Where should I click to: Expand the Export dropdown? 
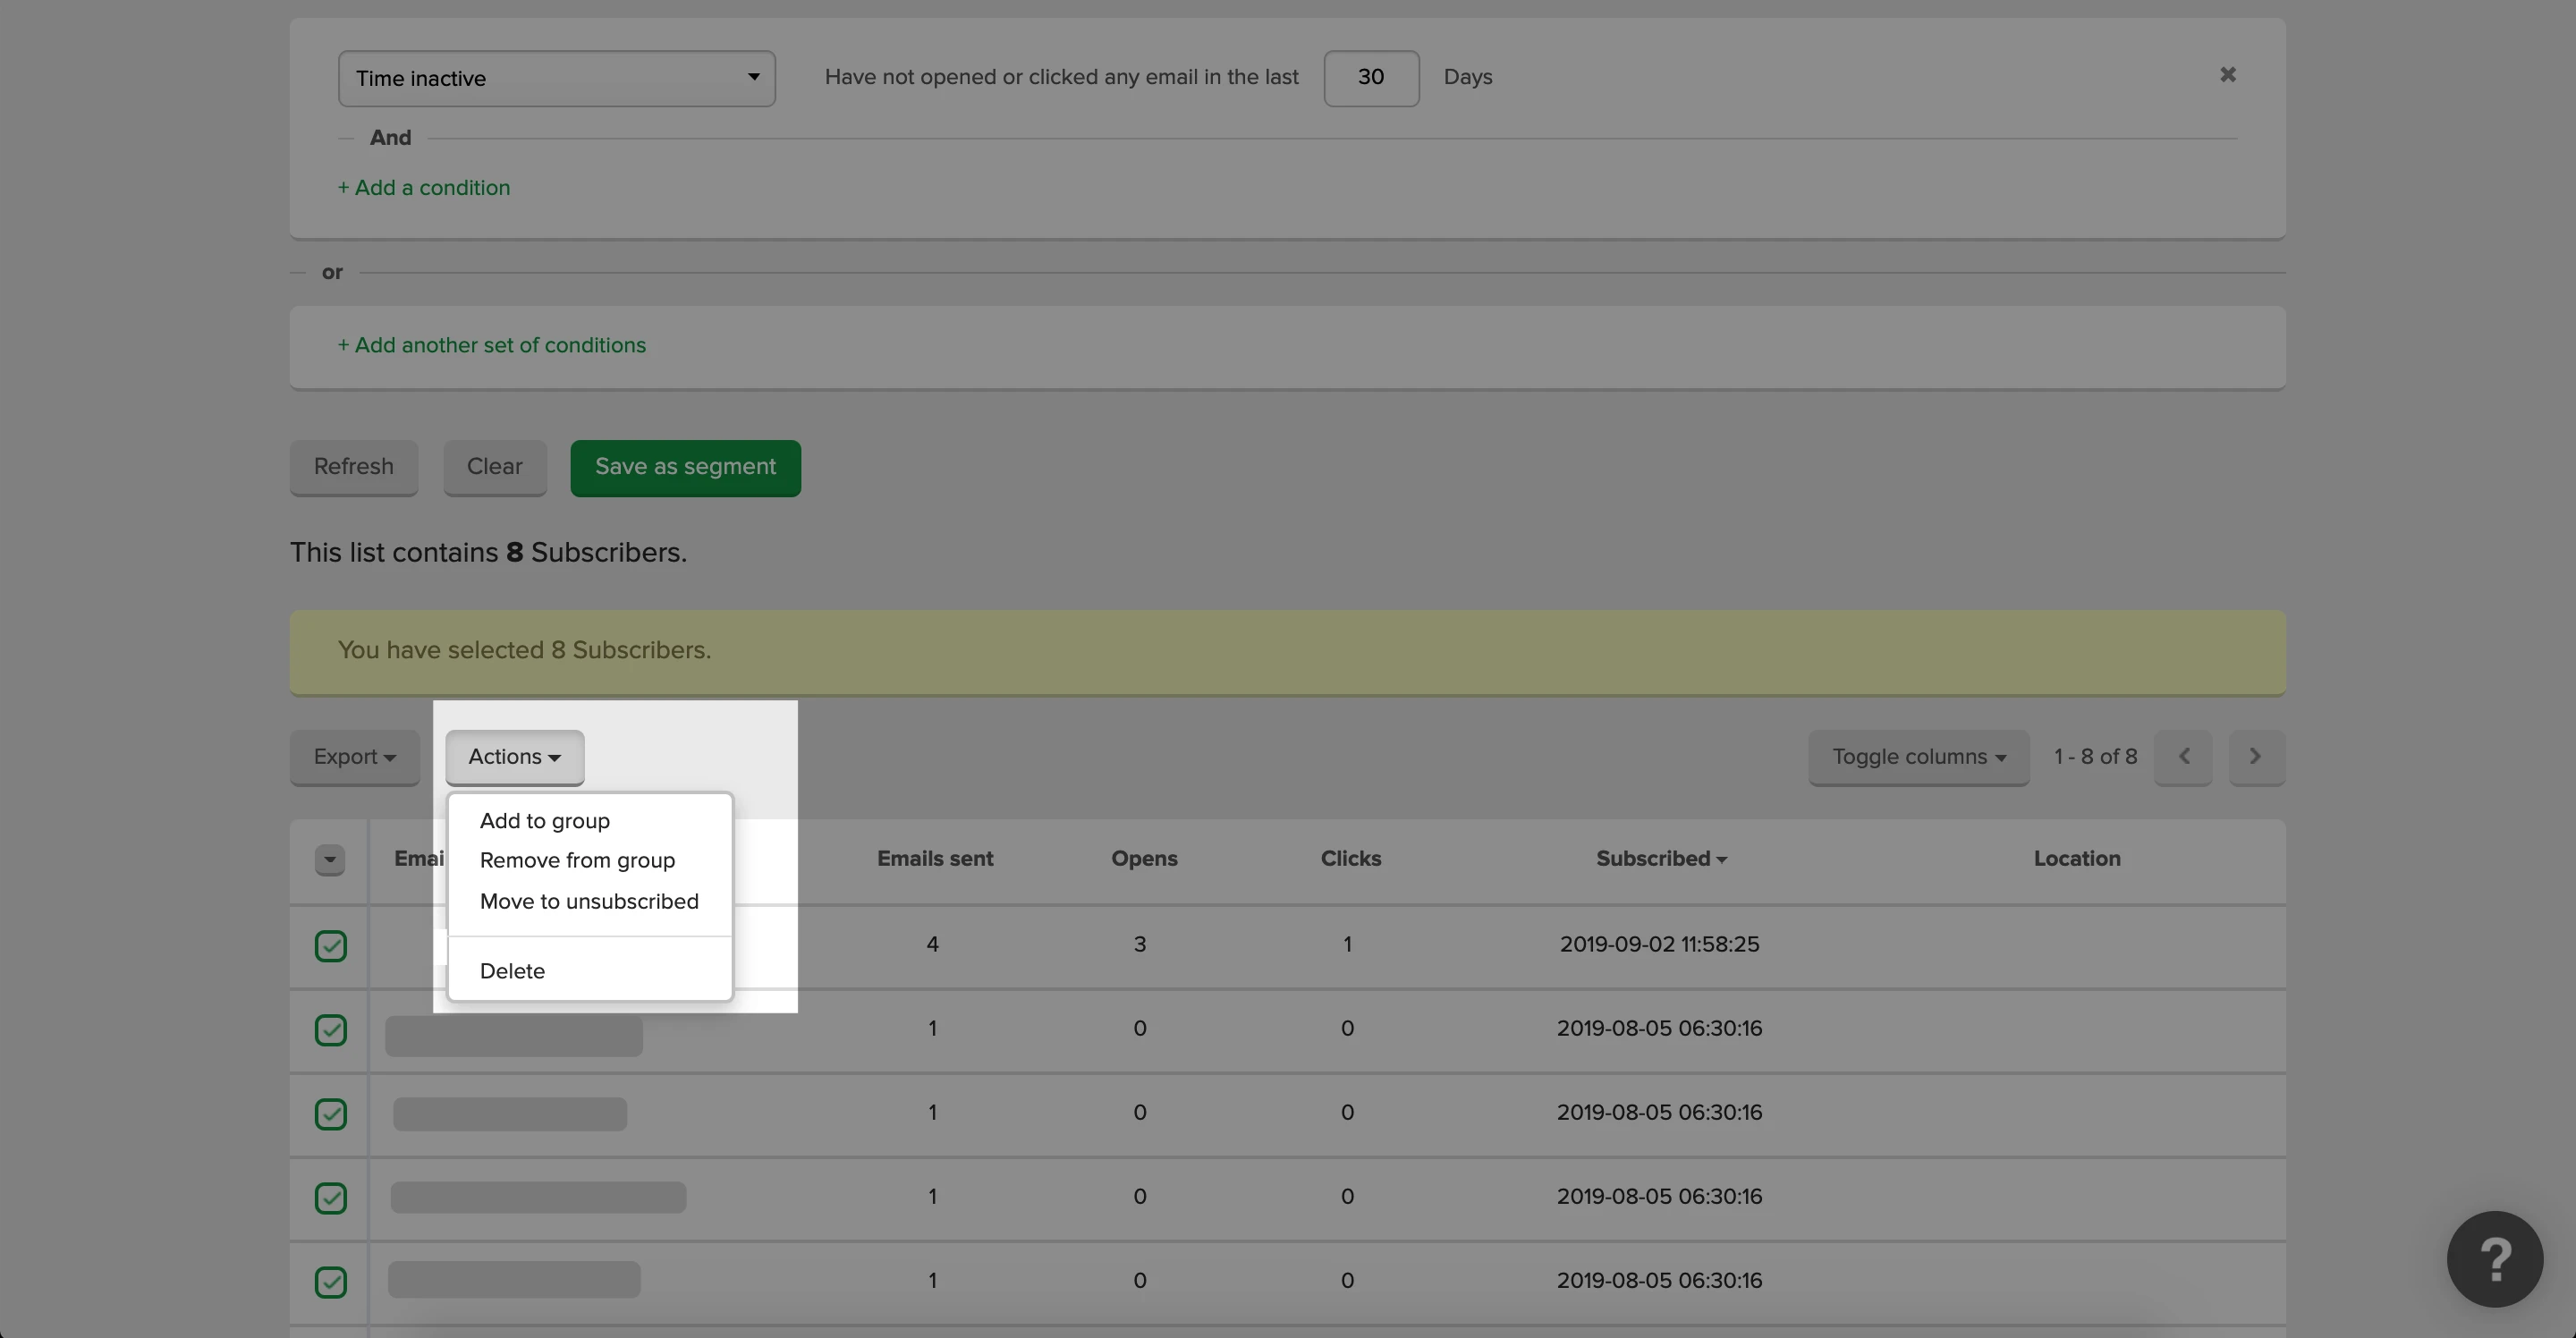(354, 757)
